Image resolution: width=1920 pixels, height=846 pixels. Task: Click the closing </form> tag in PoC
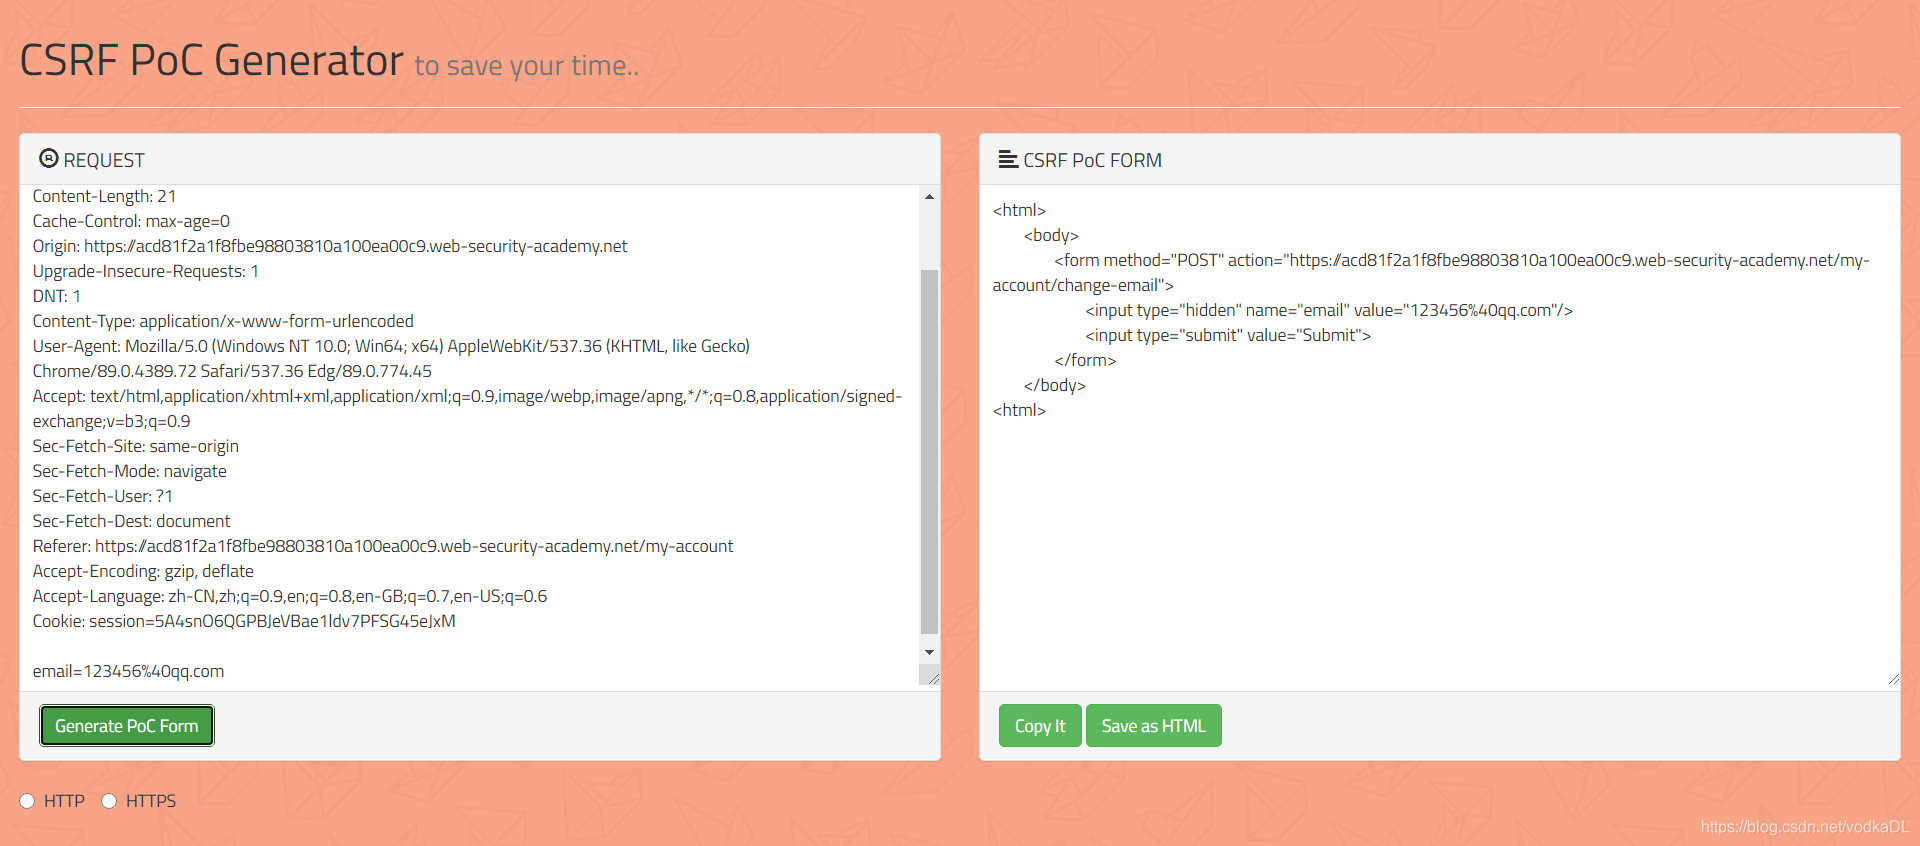point(1085,360)
